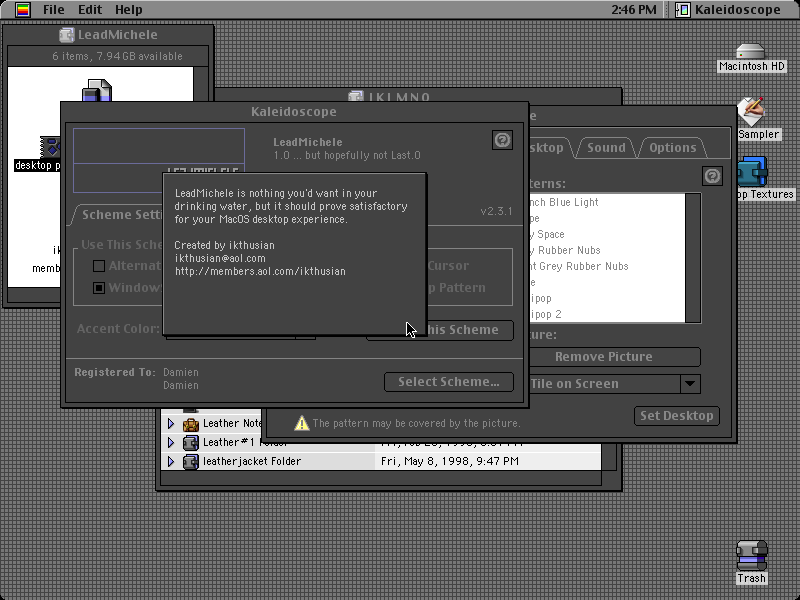Image resolution: width=800 pixels, height=600 pixels.
Task: Click the Remove Picture button
Action: point(614,357)
